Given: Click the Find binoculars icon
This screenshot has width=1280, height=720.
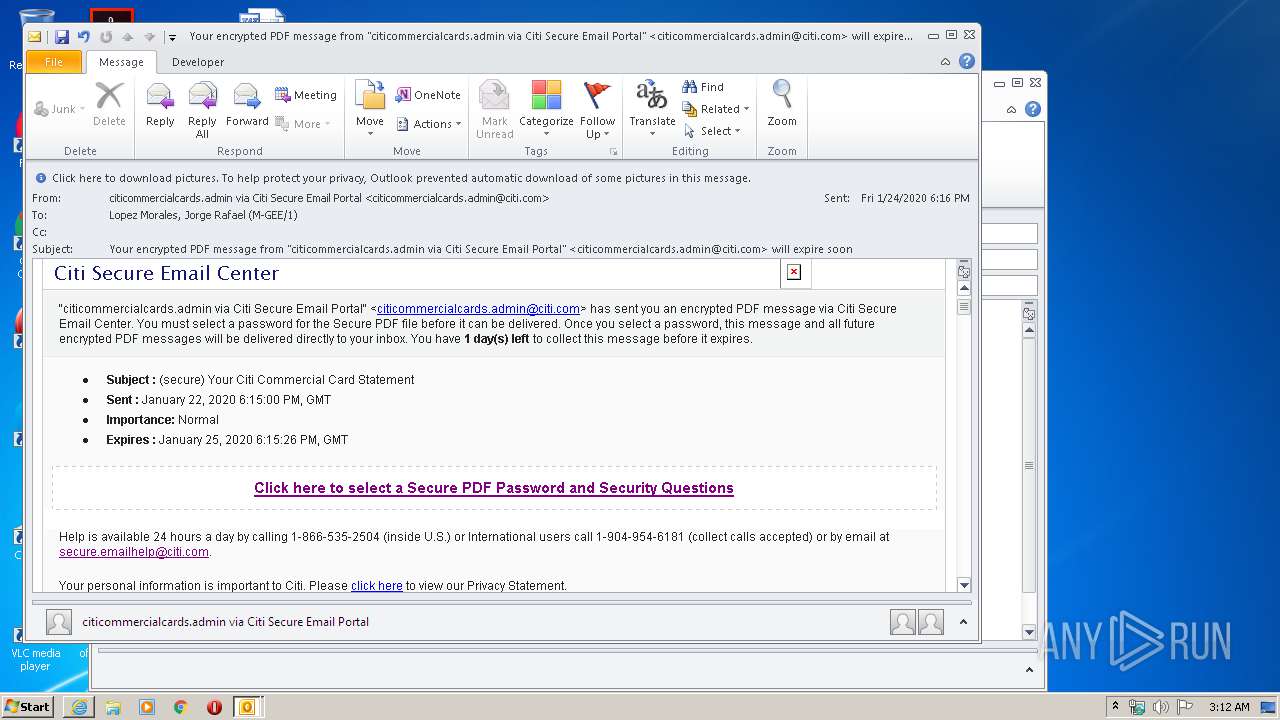Looking at the screenshot, I should pos(690,87).
